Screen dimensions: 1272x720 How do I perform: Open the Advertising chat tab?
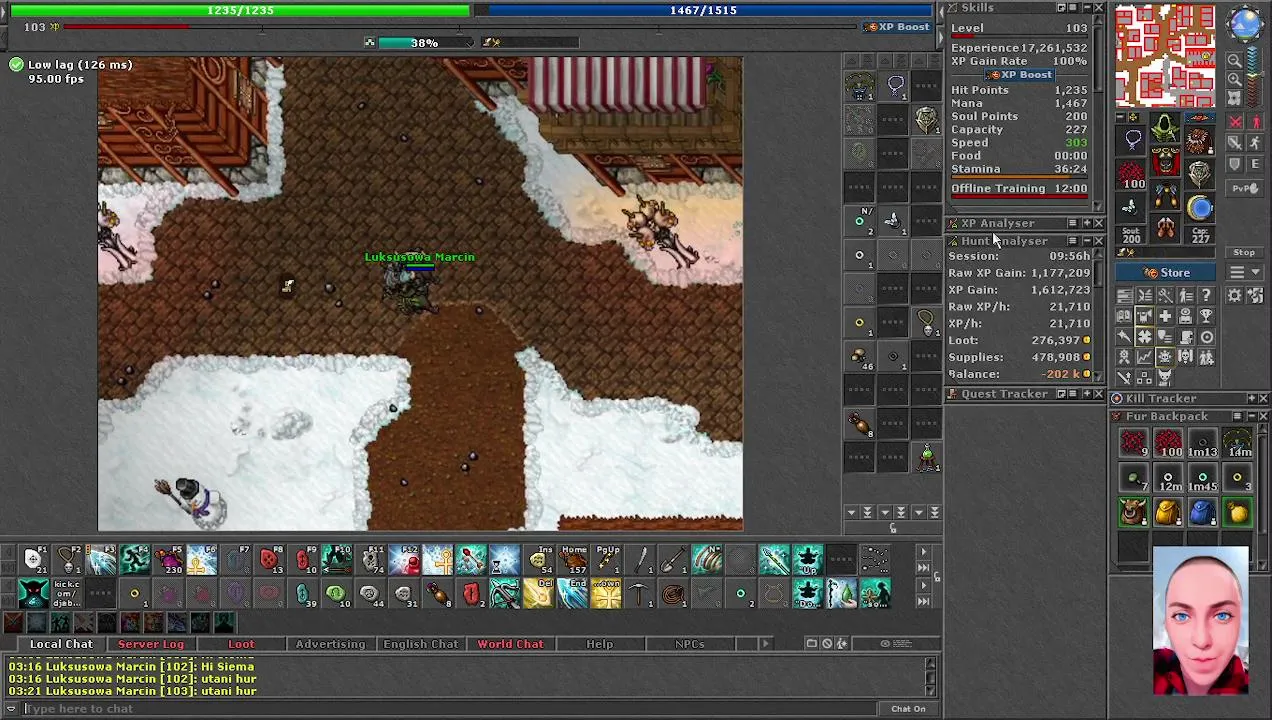pyautogui.click(x=330, y=644)
